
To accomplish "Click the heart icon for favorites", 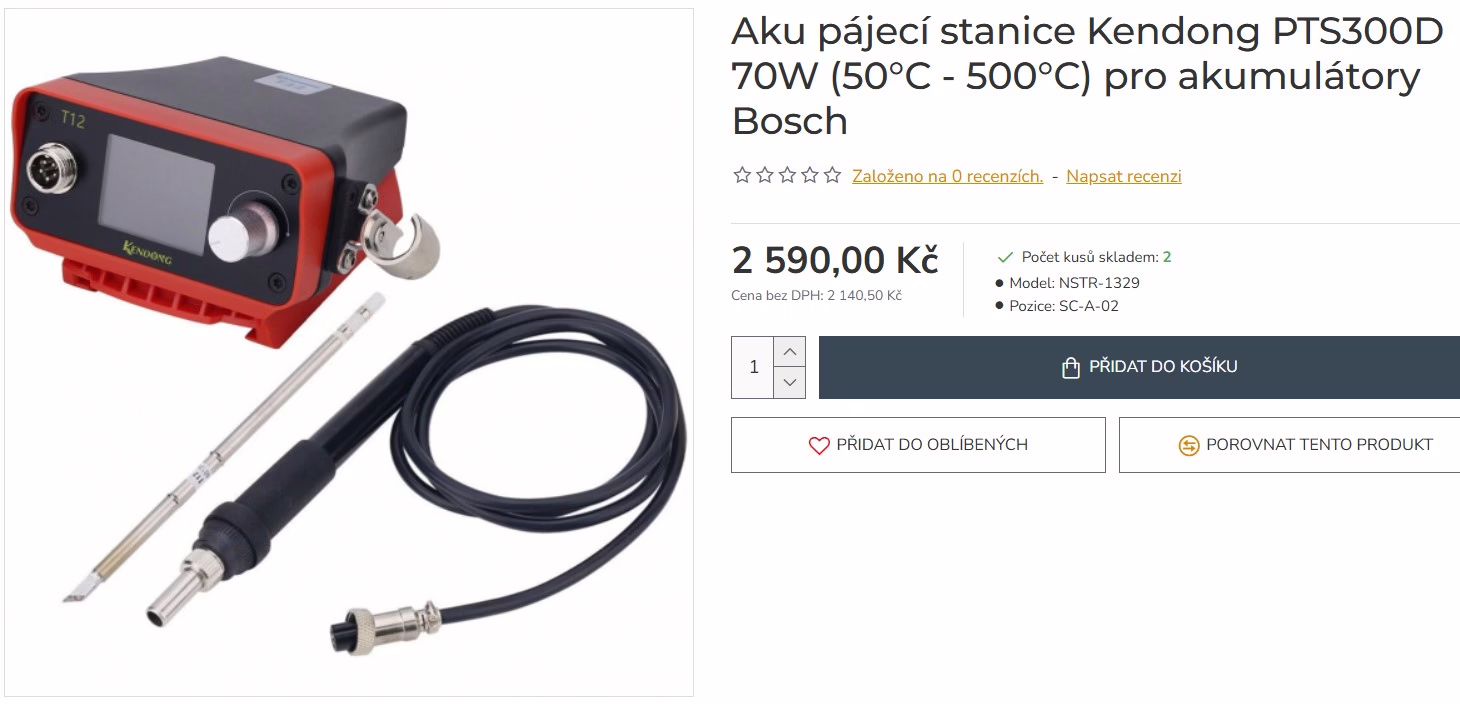I will pos(819,445).
